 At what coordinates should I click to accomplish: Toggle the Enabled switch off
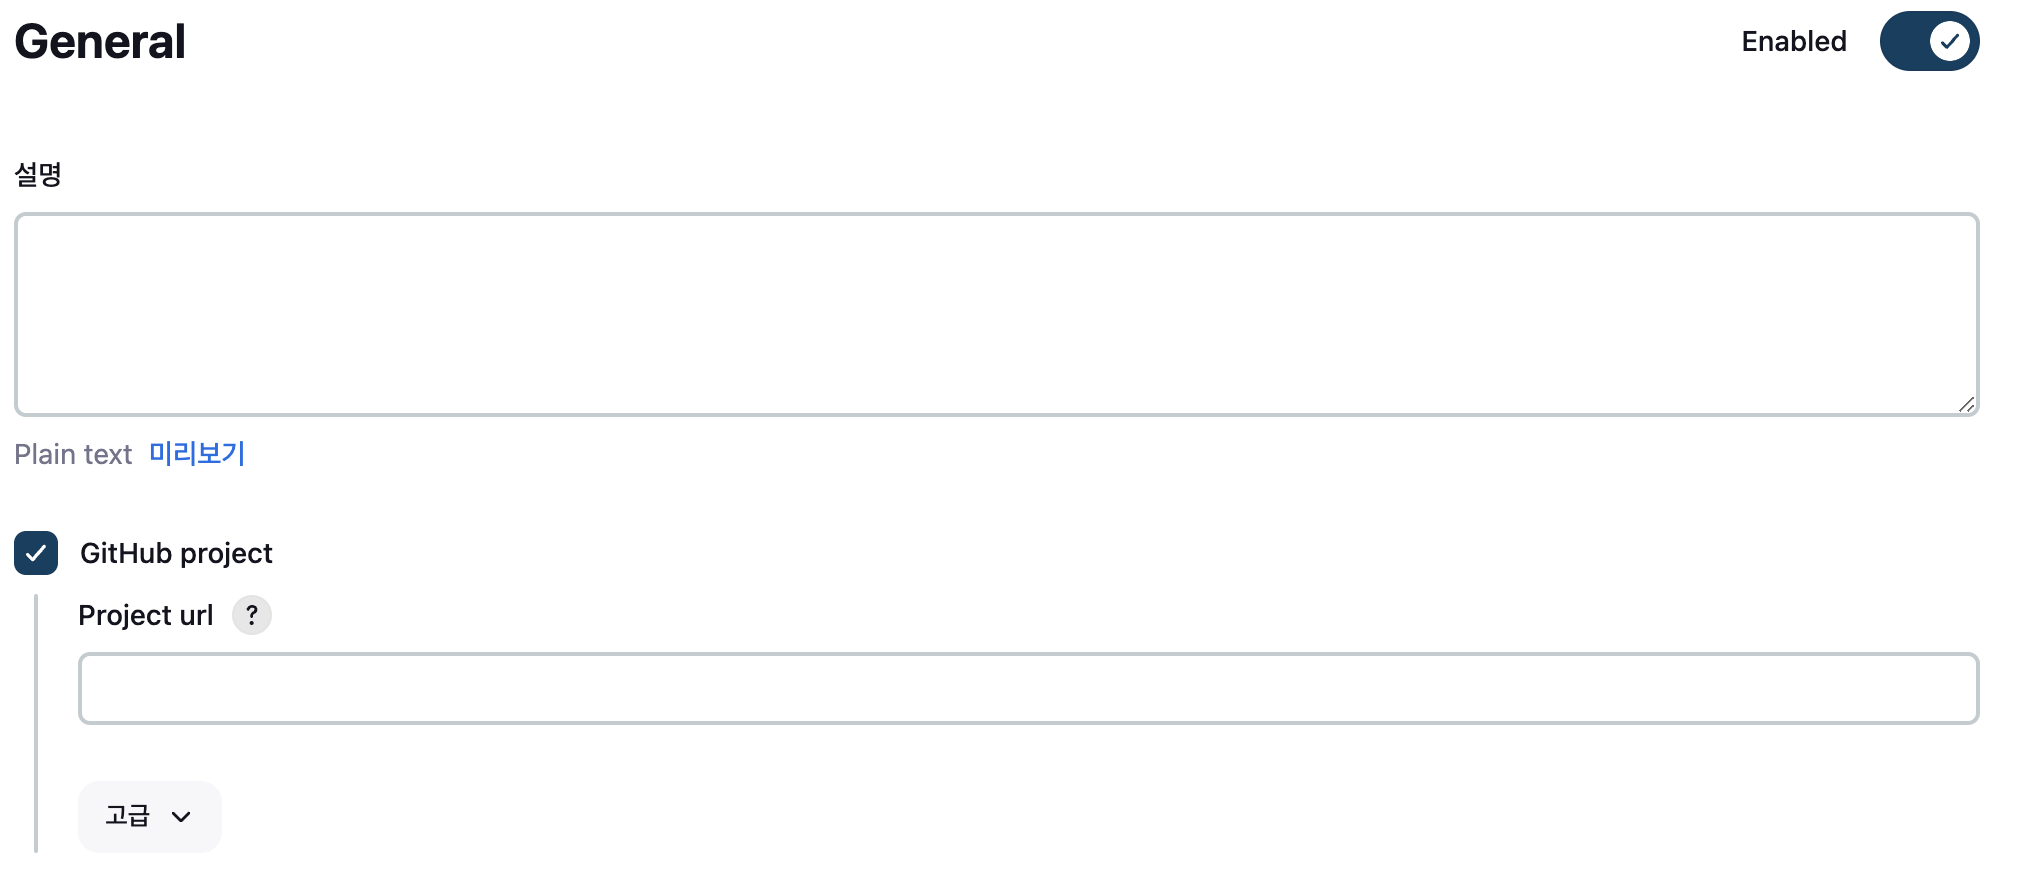pos(1929,42)
